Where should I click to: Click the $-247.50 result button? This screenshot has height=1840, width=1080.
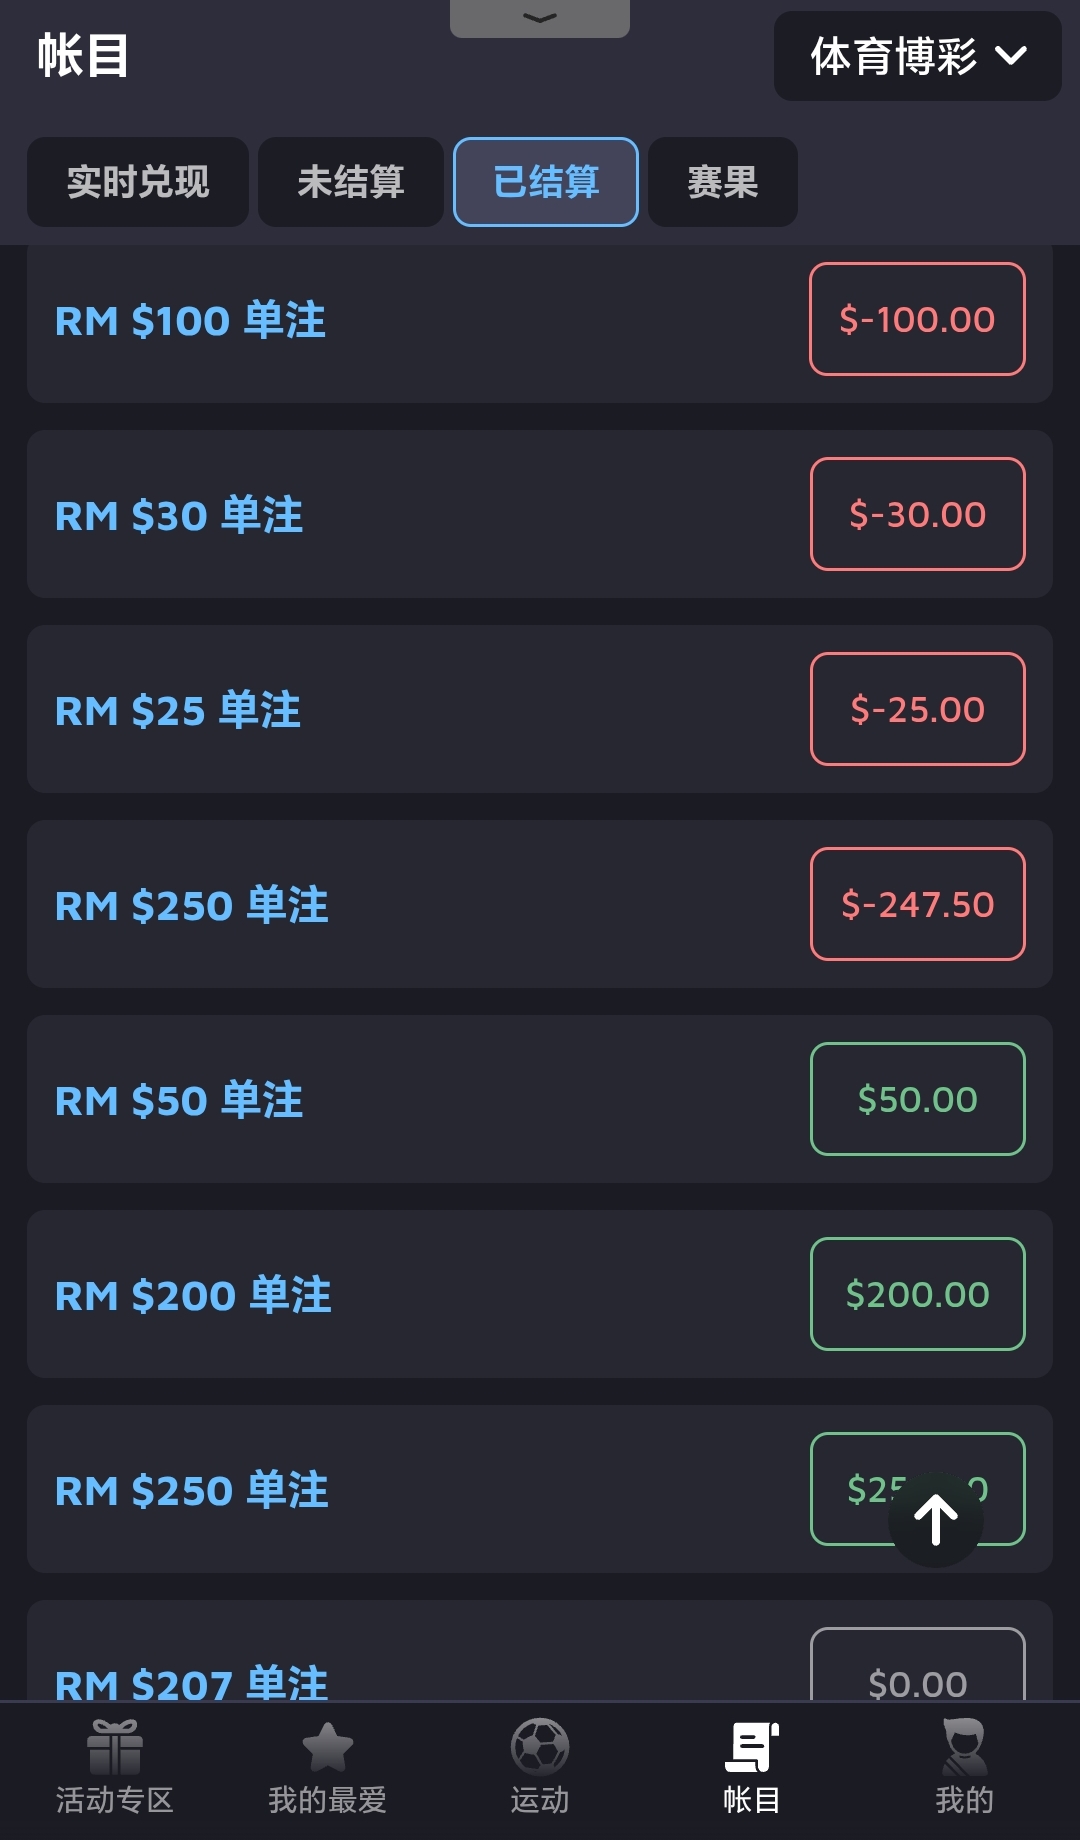click(x=917, y=904)
